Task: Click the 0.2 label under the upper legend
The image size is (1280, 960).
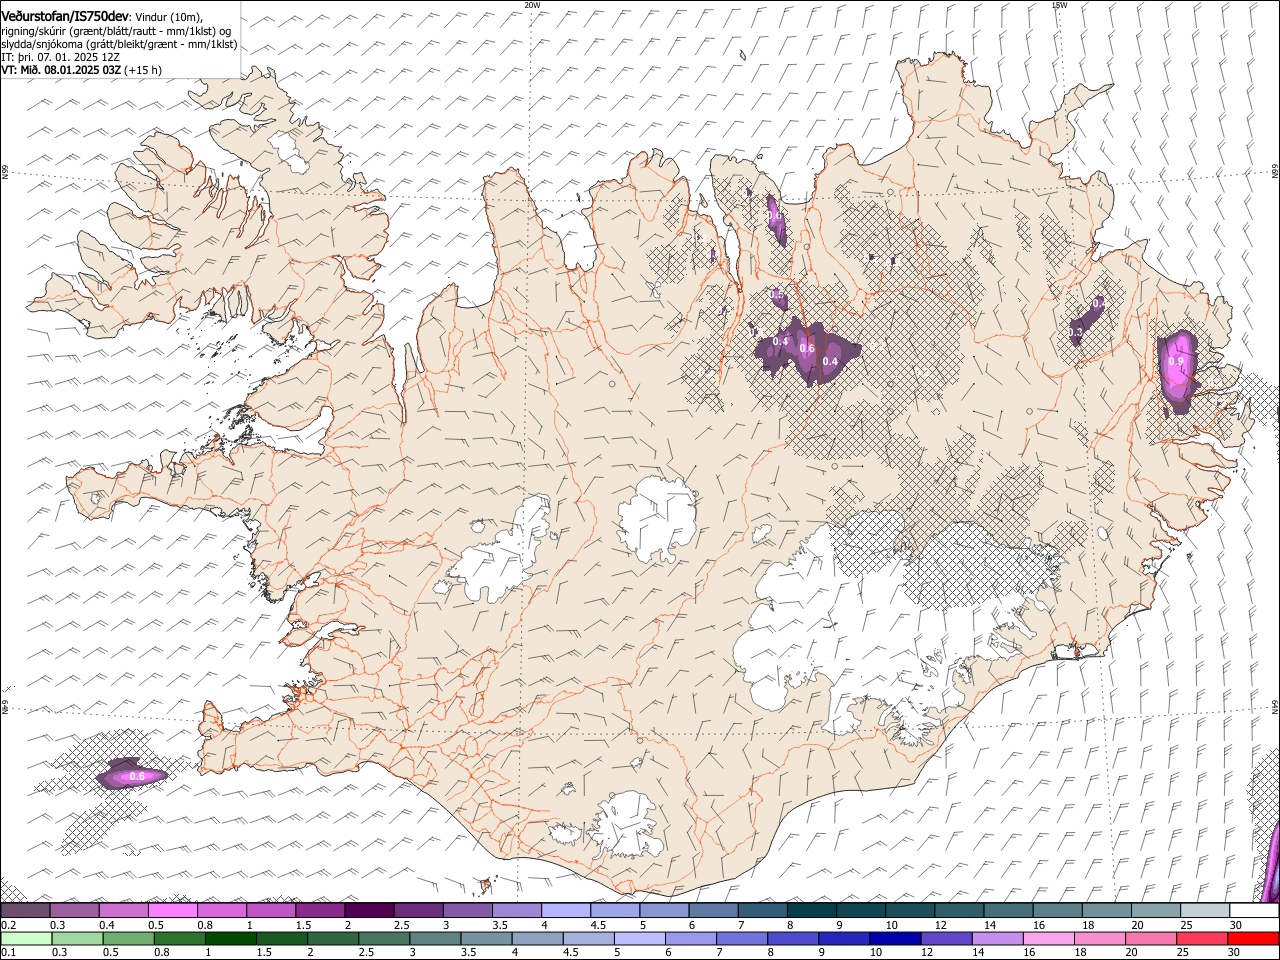Action: 8,925
